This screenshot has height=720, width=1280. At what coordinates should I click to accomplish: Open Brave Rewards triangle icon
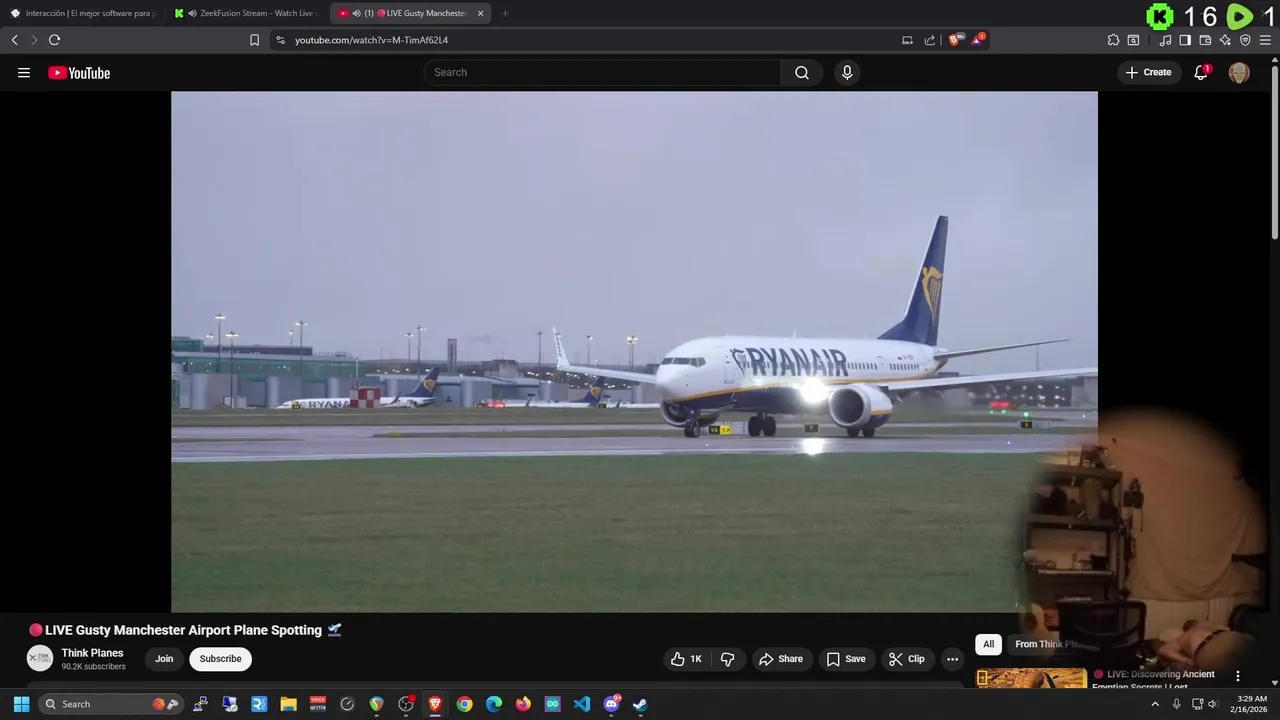coord(978,40)
